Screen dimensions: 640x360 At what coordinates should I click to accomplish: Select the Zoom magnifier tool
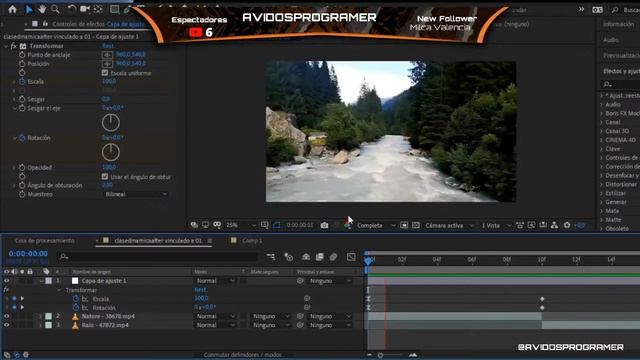point(55,9)
